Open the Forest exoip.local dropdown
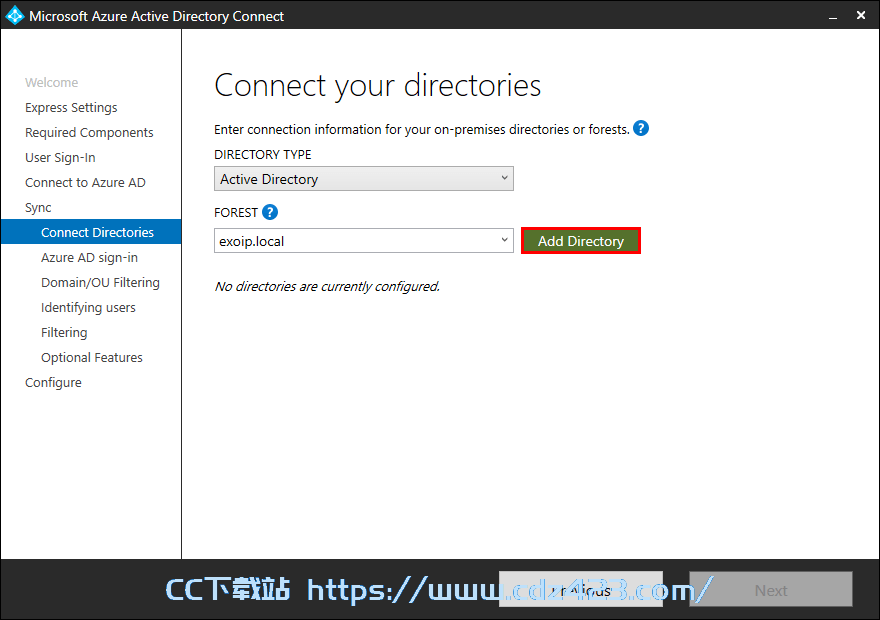Image resolution: width=880 pixels, height=620 pixels. (x=364, y=241)
